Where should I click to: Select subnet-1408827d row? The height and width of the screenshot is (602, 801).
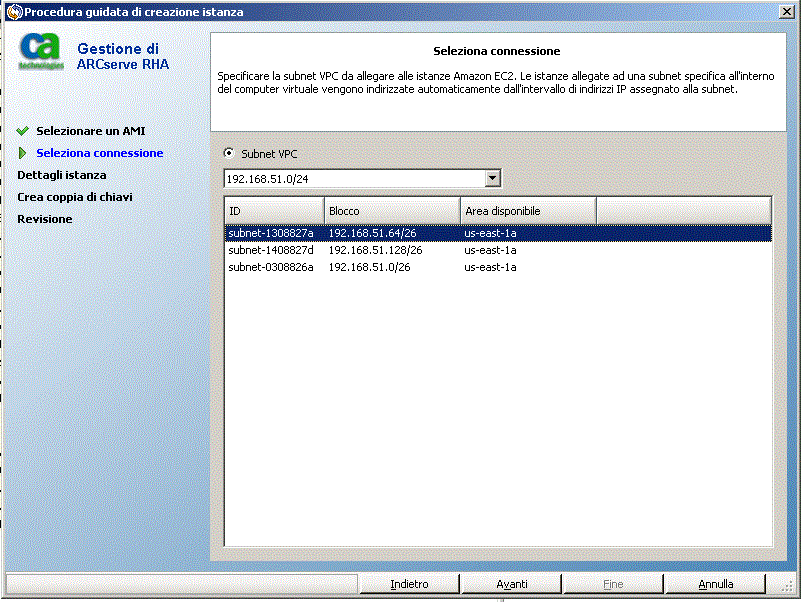[270, 250]
